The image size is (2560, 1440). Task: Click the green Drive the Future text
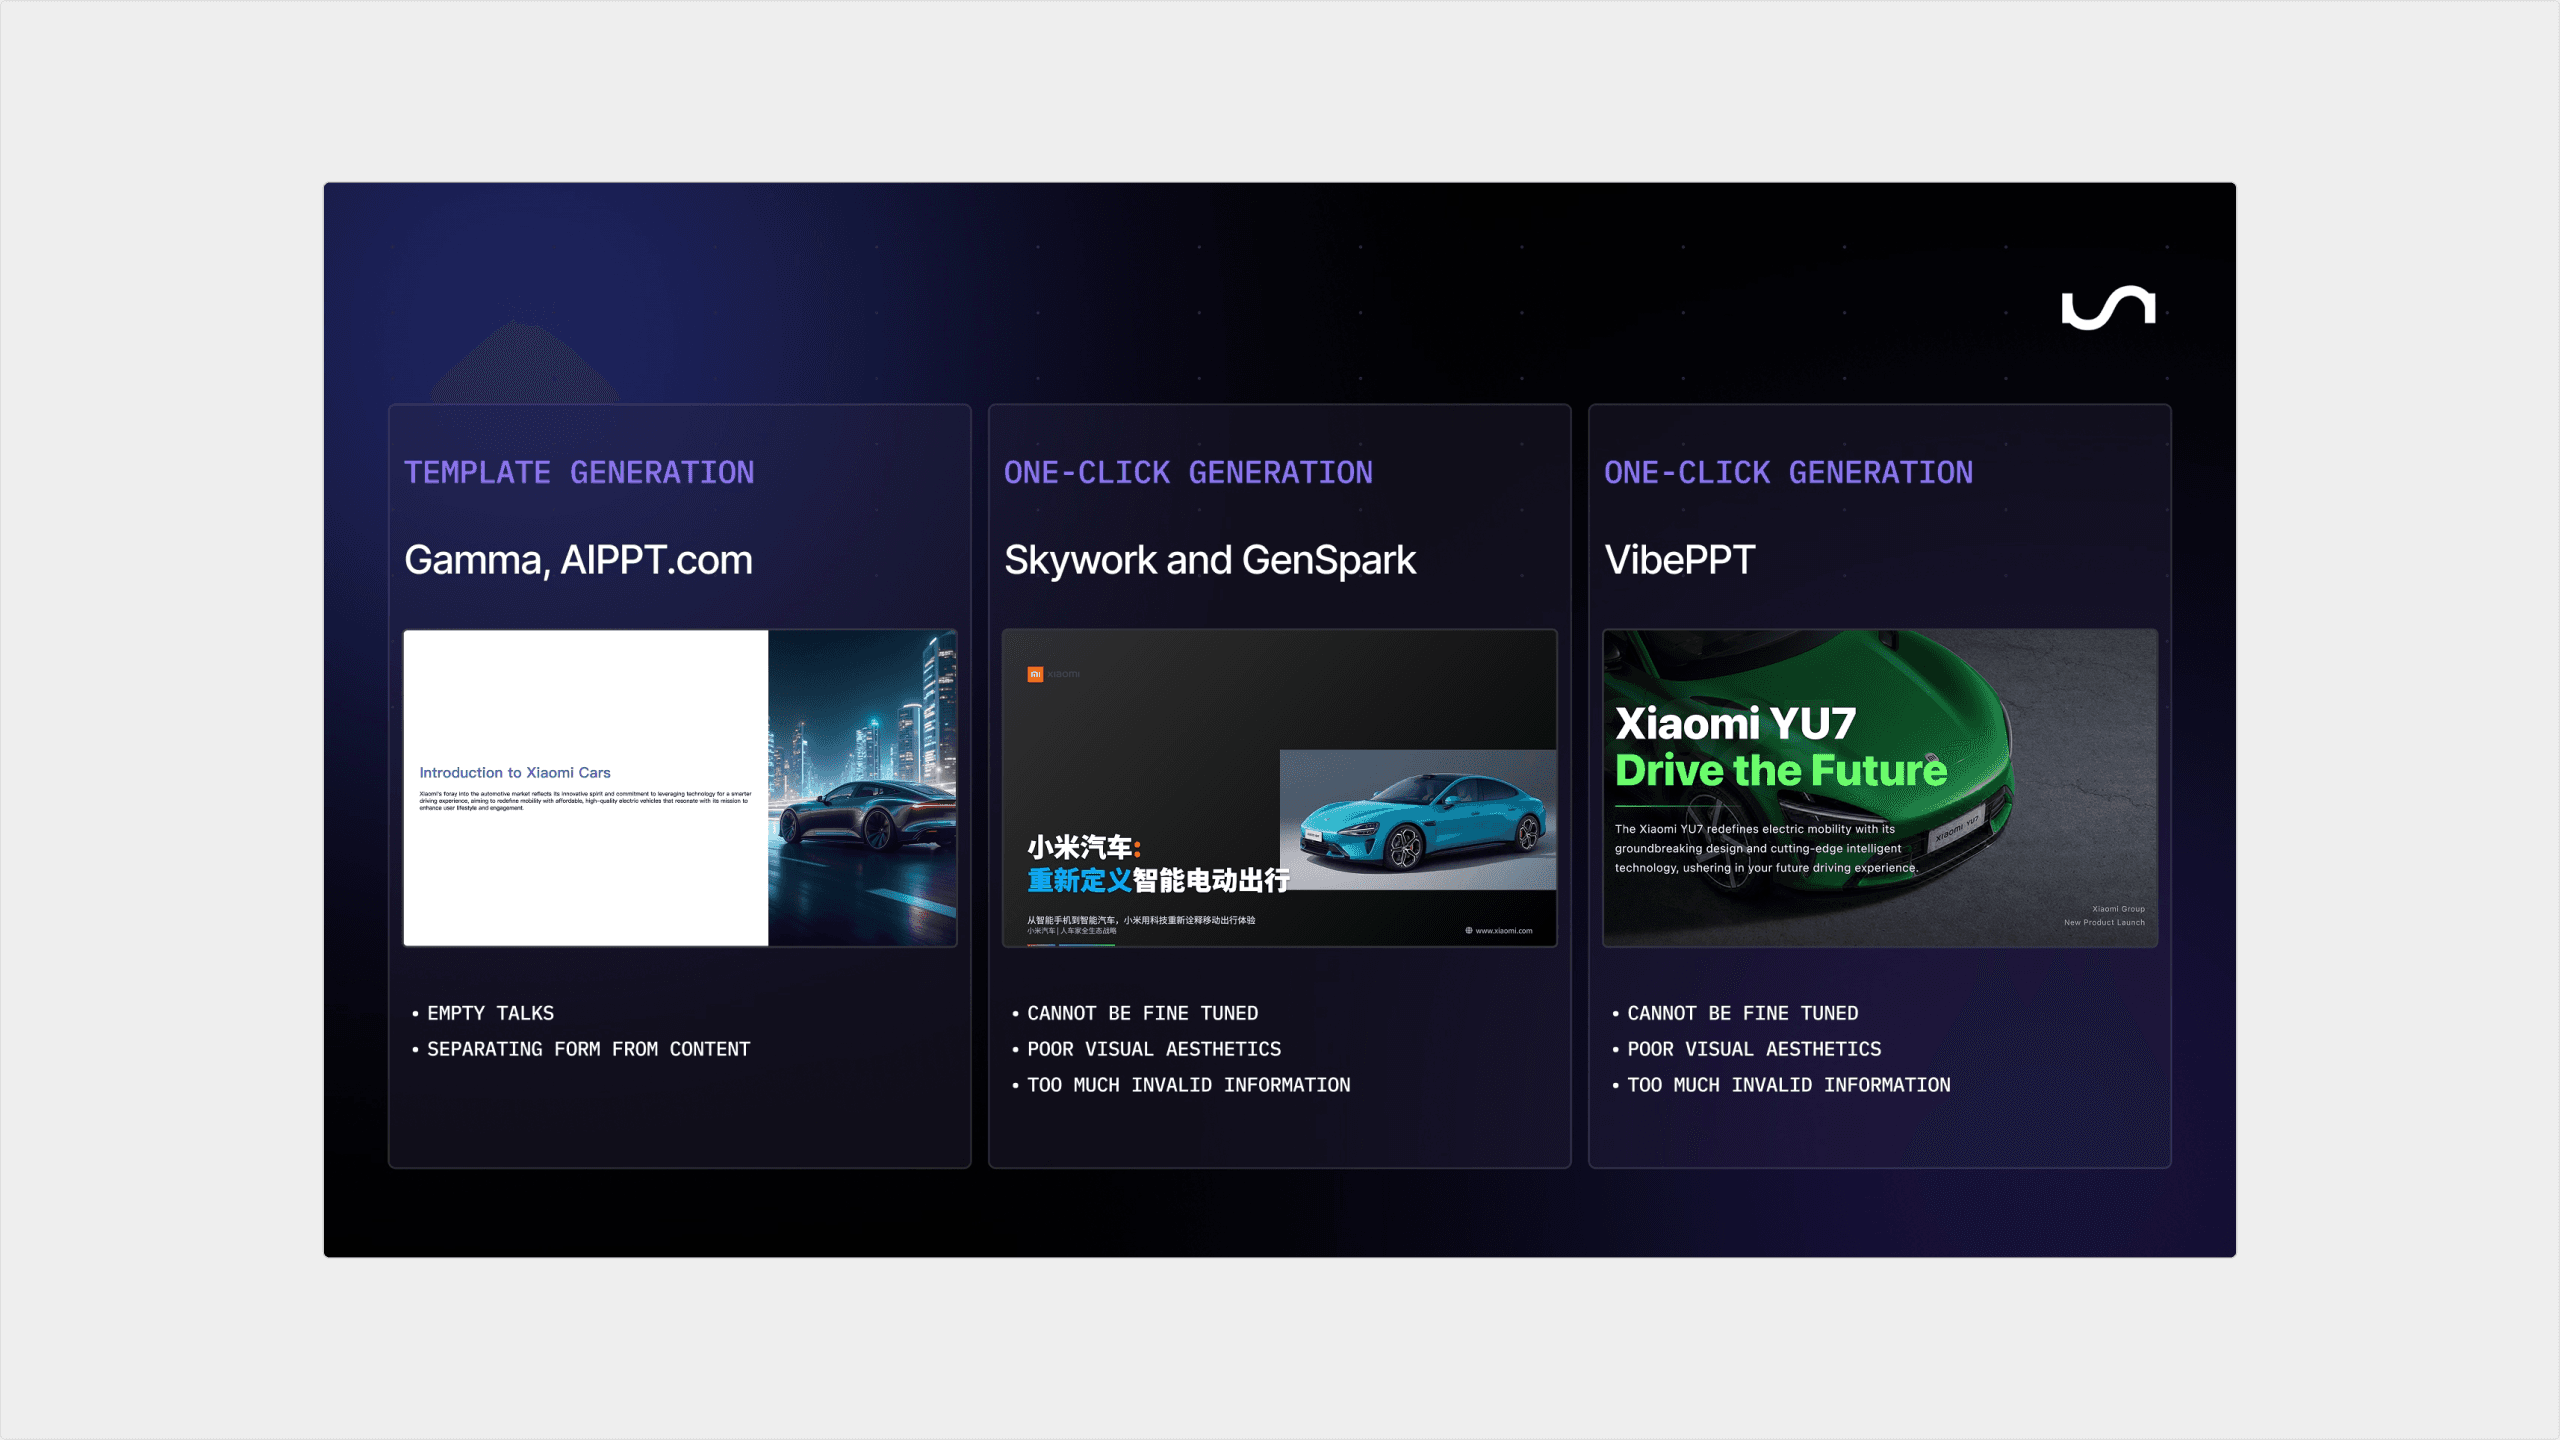pos(1780,770)
